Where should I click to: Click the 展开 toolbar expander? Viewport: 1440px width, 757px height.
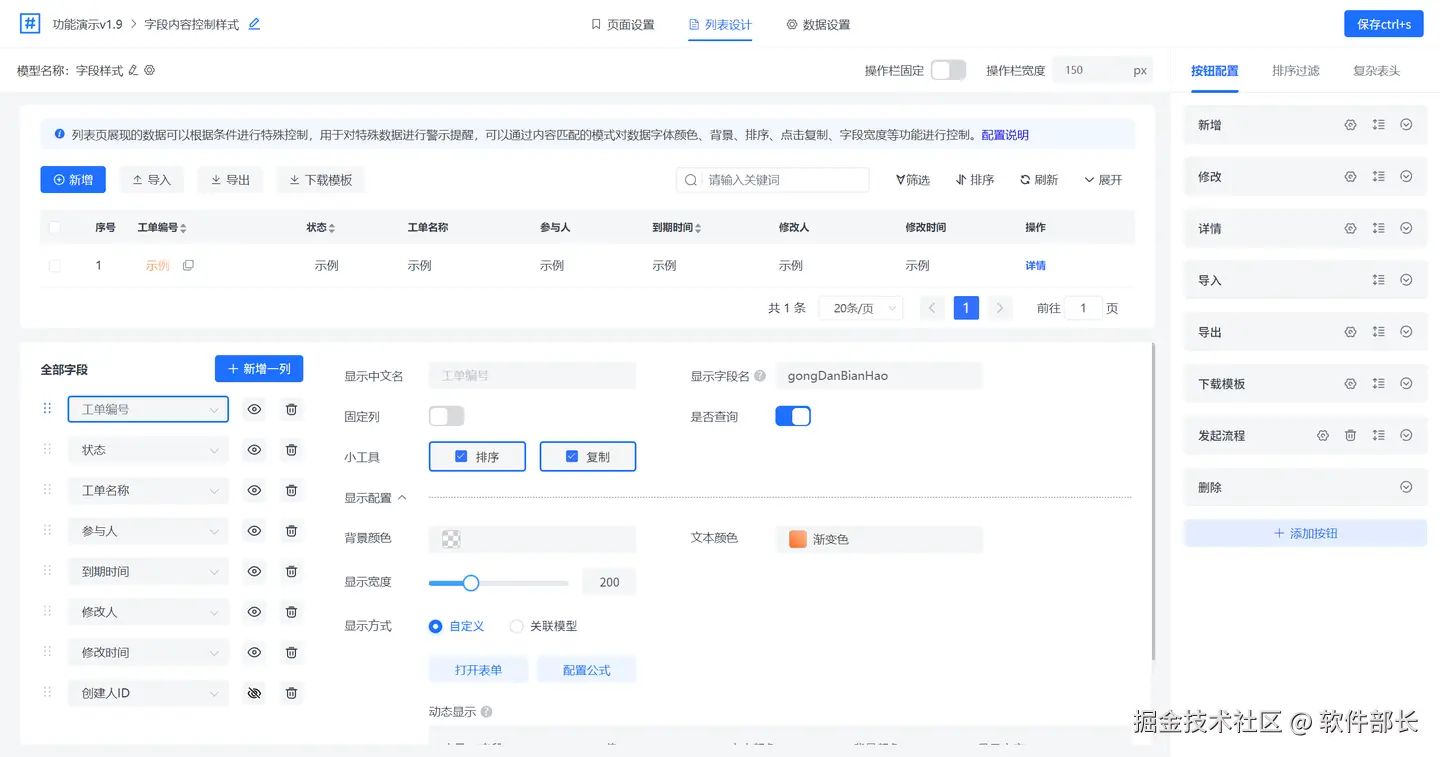pyautogui.click(x=1103, y=180)
